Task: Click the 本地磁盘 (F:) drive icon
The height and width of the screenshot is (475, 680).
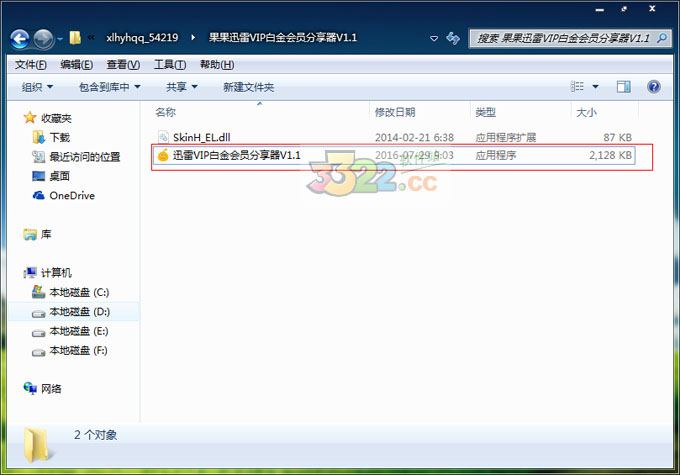Action: click(39, 352)
